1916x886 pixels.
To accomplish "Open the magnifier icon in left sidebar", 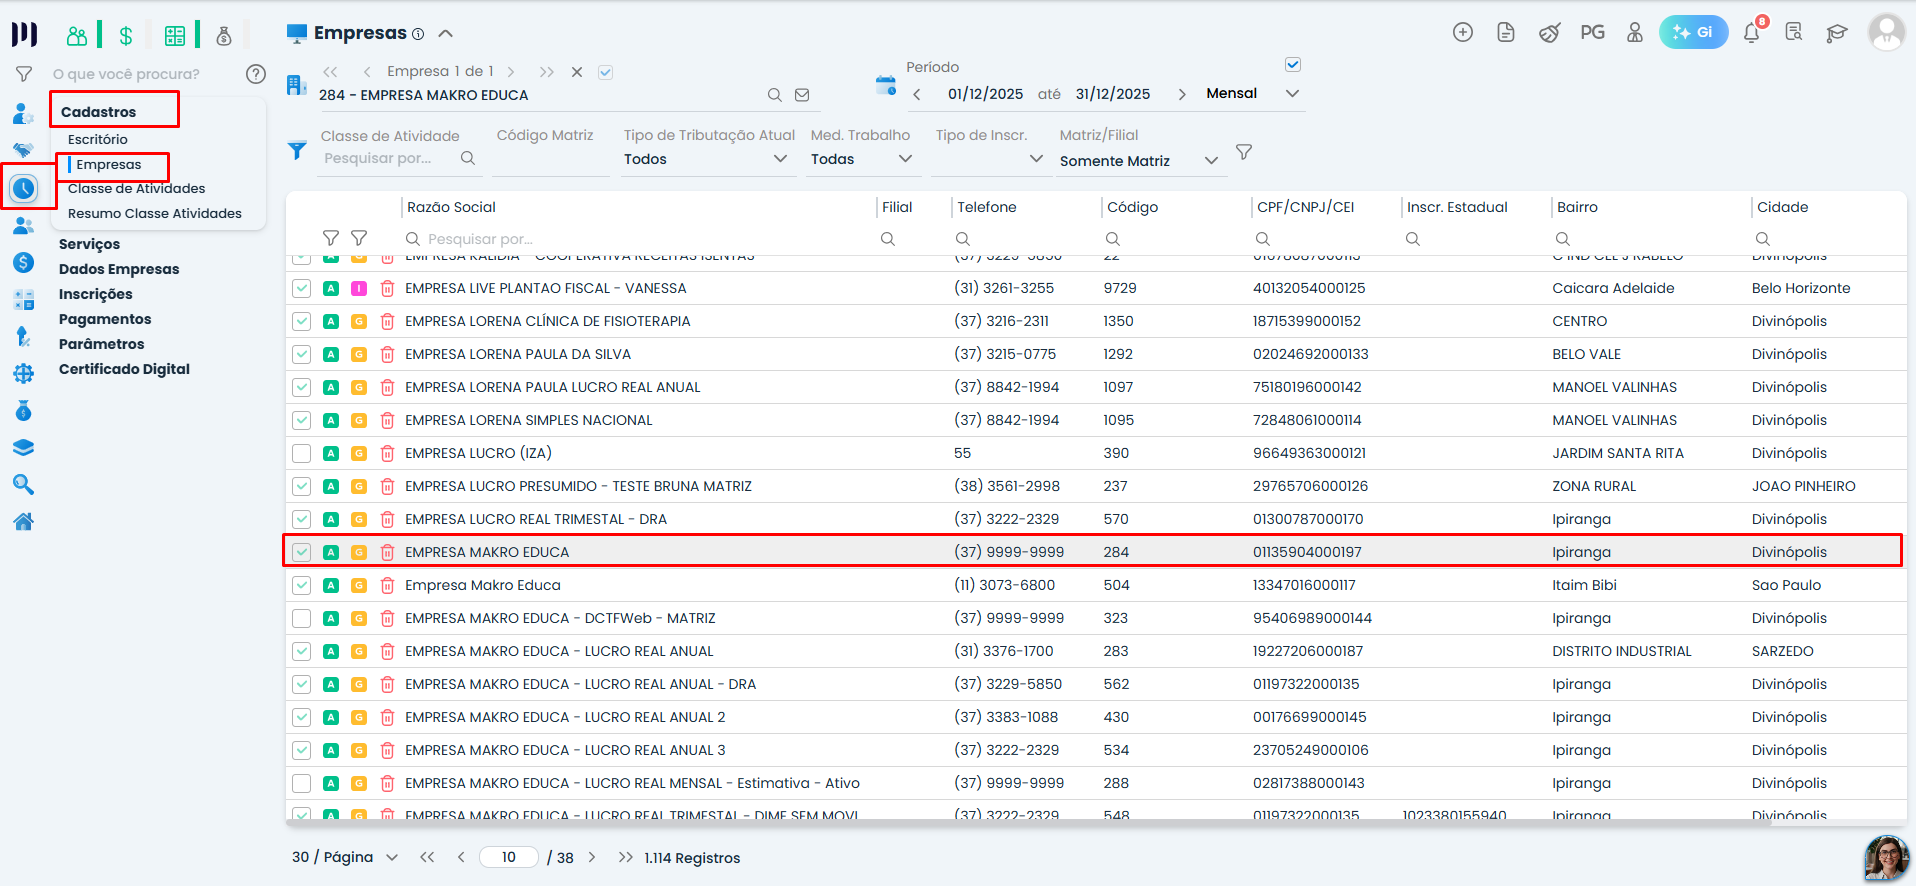I will tap(24, 485).
